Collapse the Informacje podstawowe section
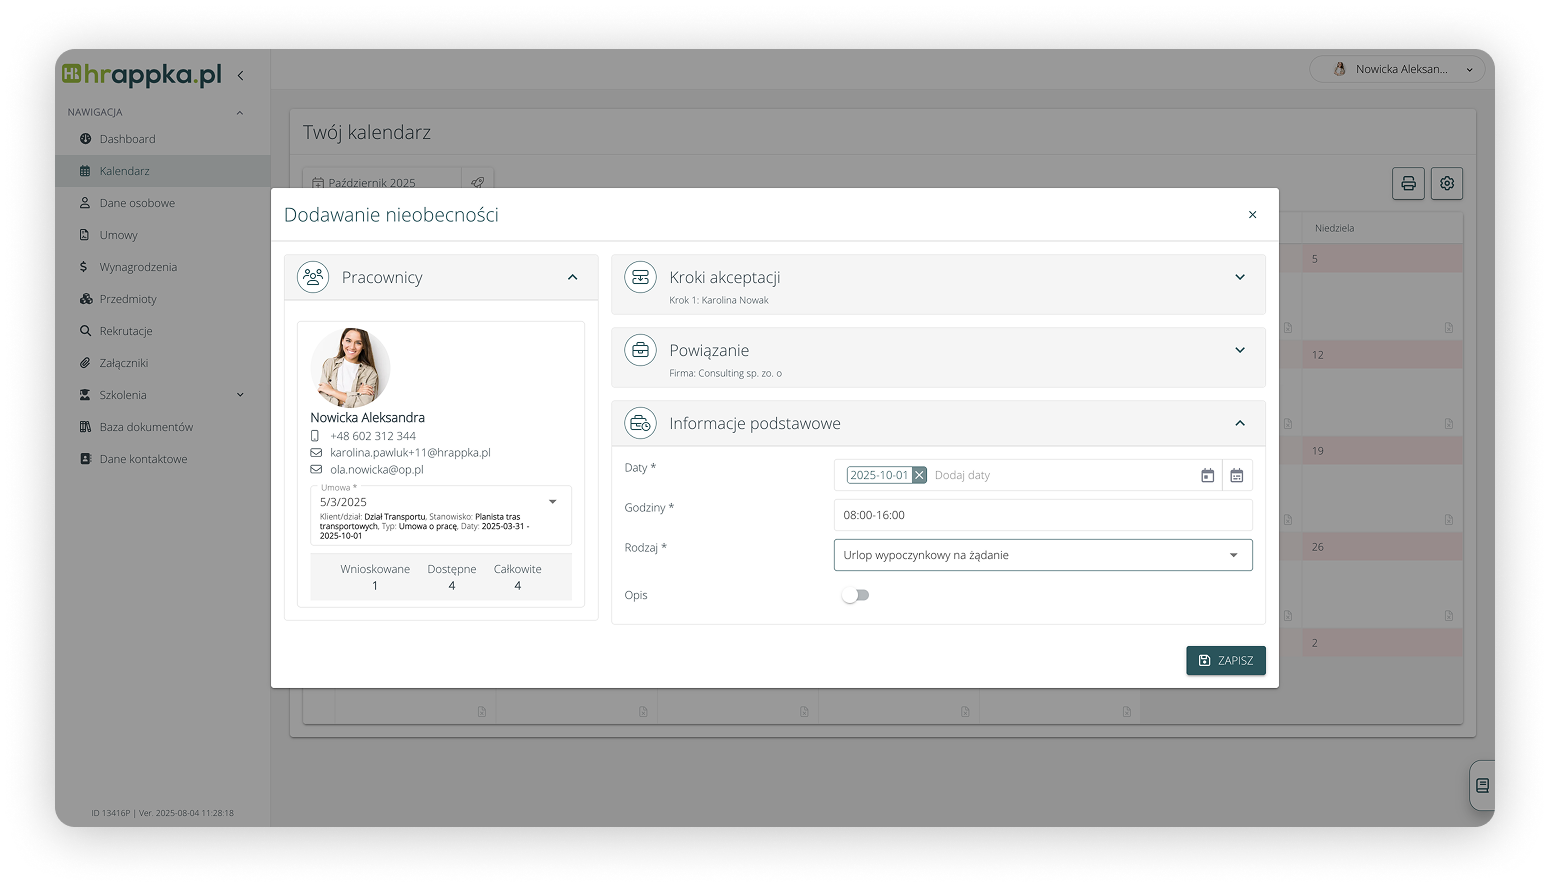The image size is (1550, 888). [1239, 424]
